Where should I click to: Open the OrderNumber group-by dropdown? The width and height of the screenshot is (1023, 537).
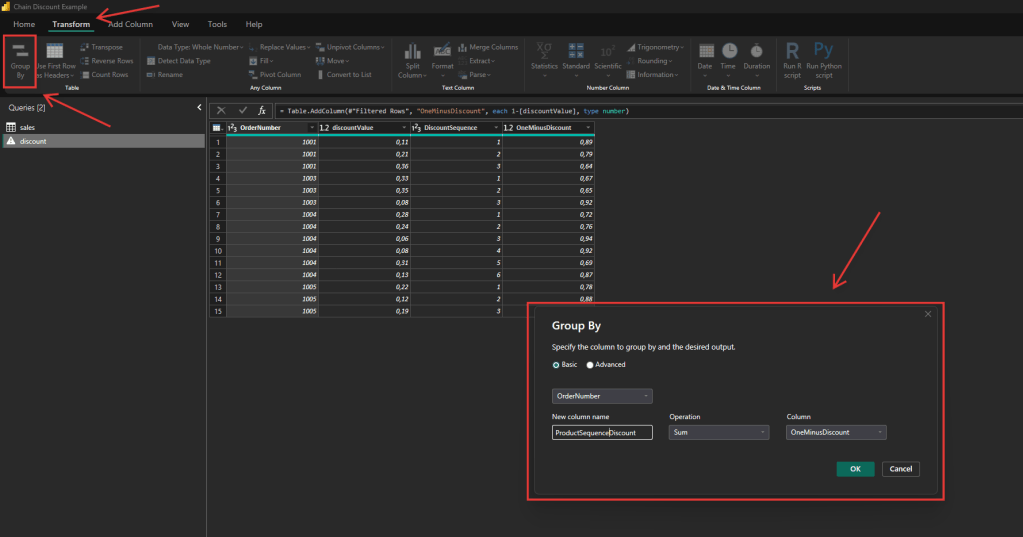[602, 396]
